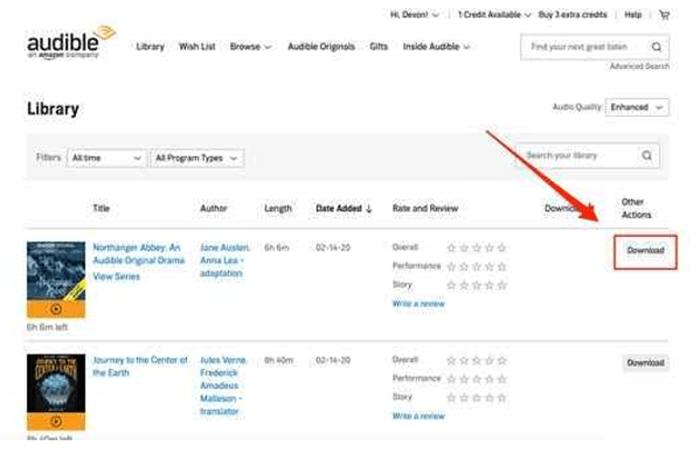Viewport: 700px width, 460px height.
Task: Change Audio Quality Enhanced dropdown
Action: pyautogui.click(x=637, y=107)
